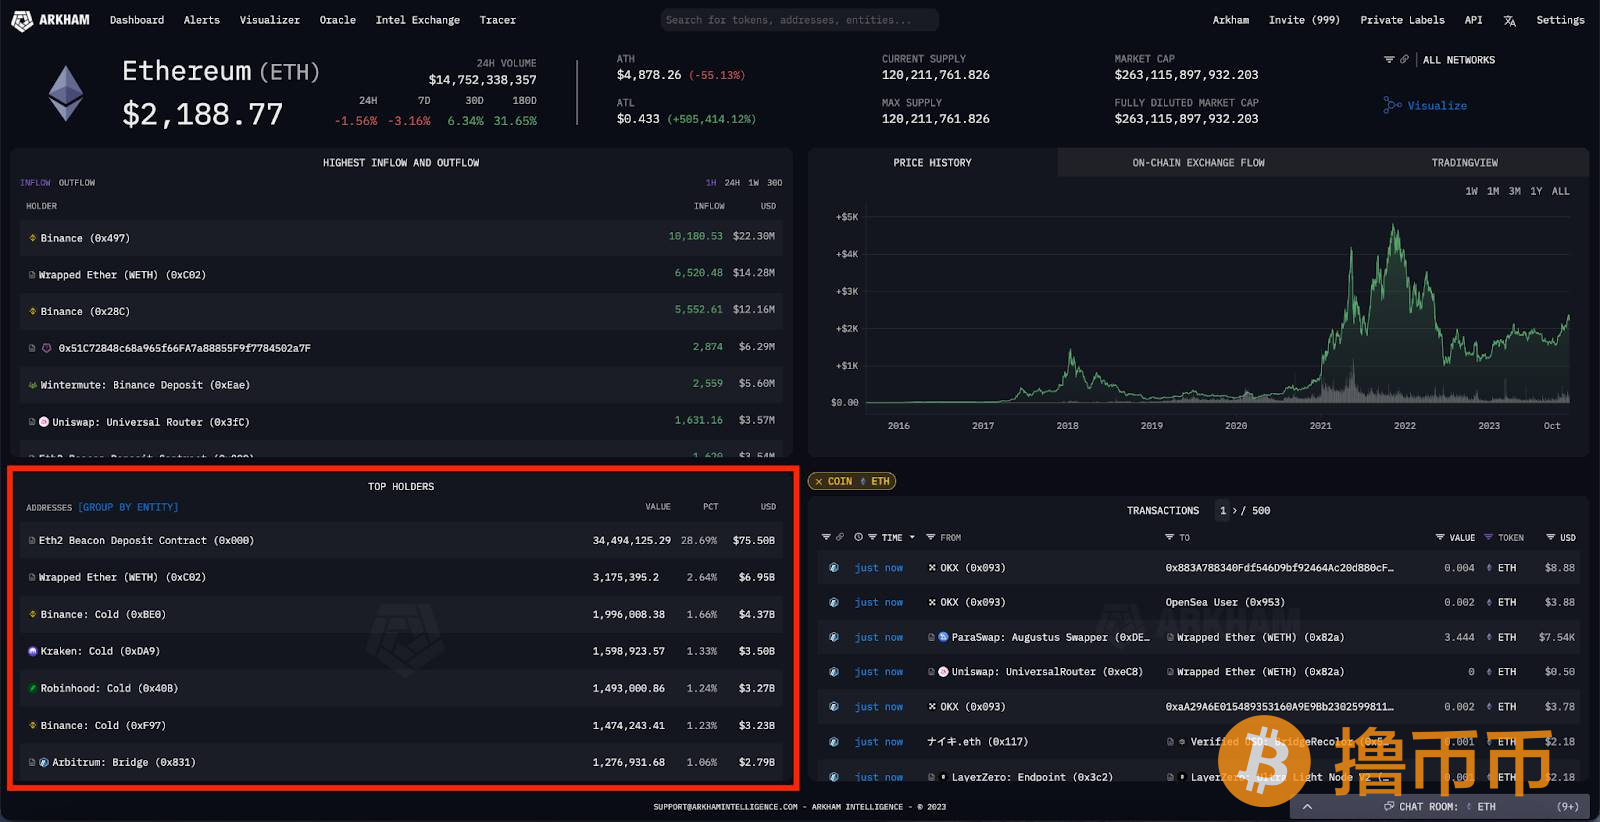Image resolution: width=1600 pixels, height=822 pixels.
Task: Click the Arkham logo in the header
Action: pos(50,20)
